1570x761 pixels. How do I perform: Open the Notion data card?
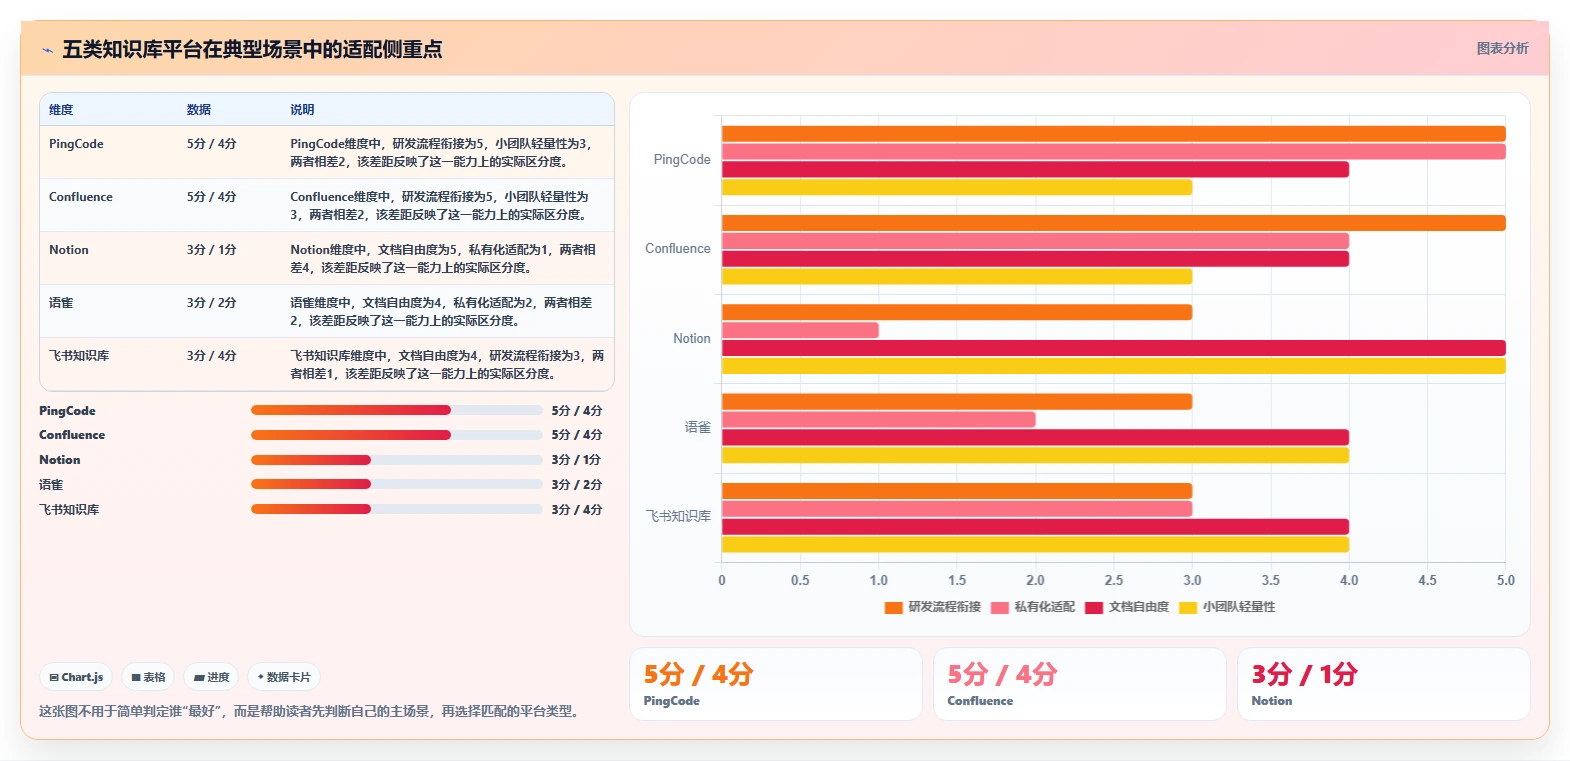pos(1384,684)
